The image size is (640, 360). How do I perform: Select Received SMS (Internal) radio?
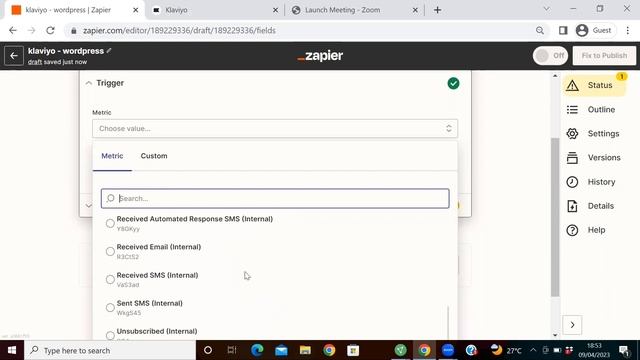tap(110, 280)
